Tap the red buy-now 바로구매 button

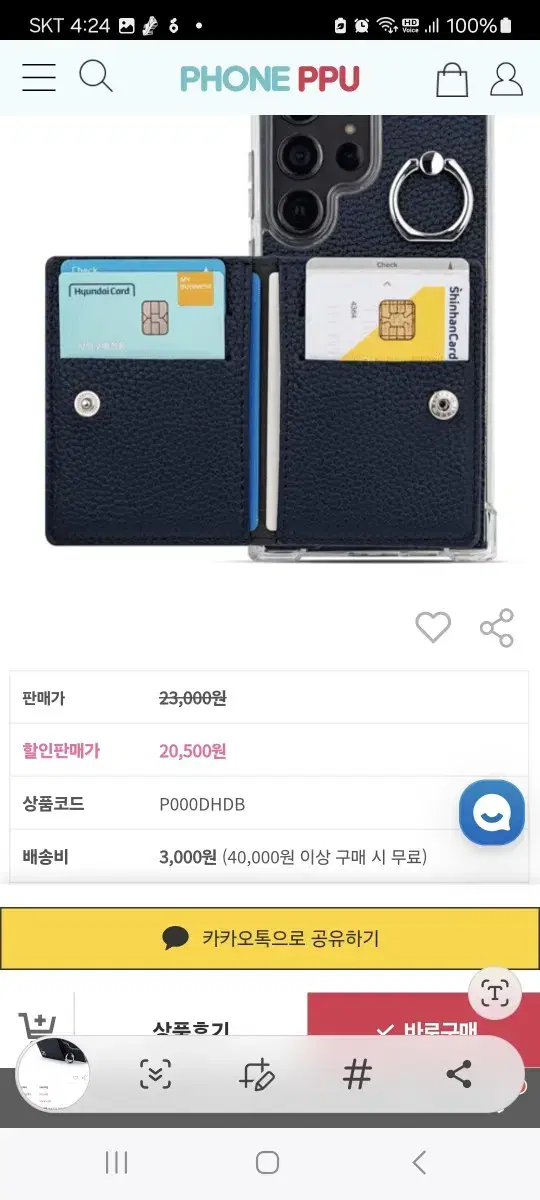click(x=424, y=1029)
